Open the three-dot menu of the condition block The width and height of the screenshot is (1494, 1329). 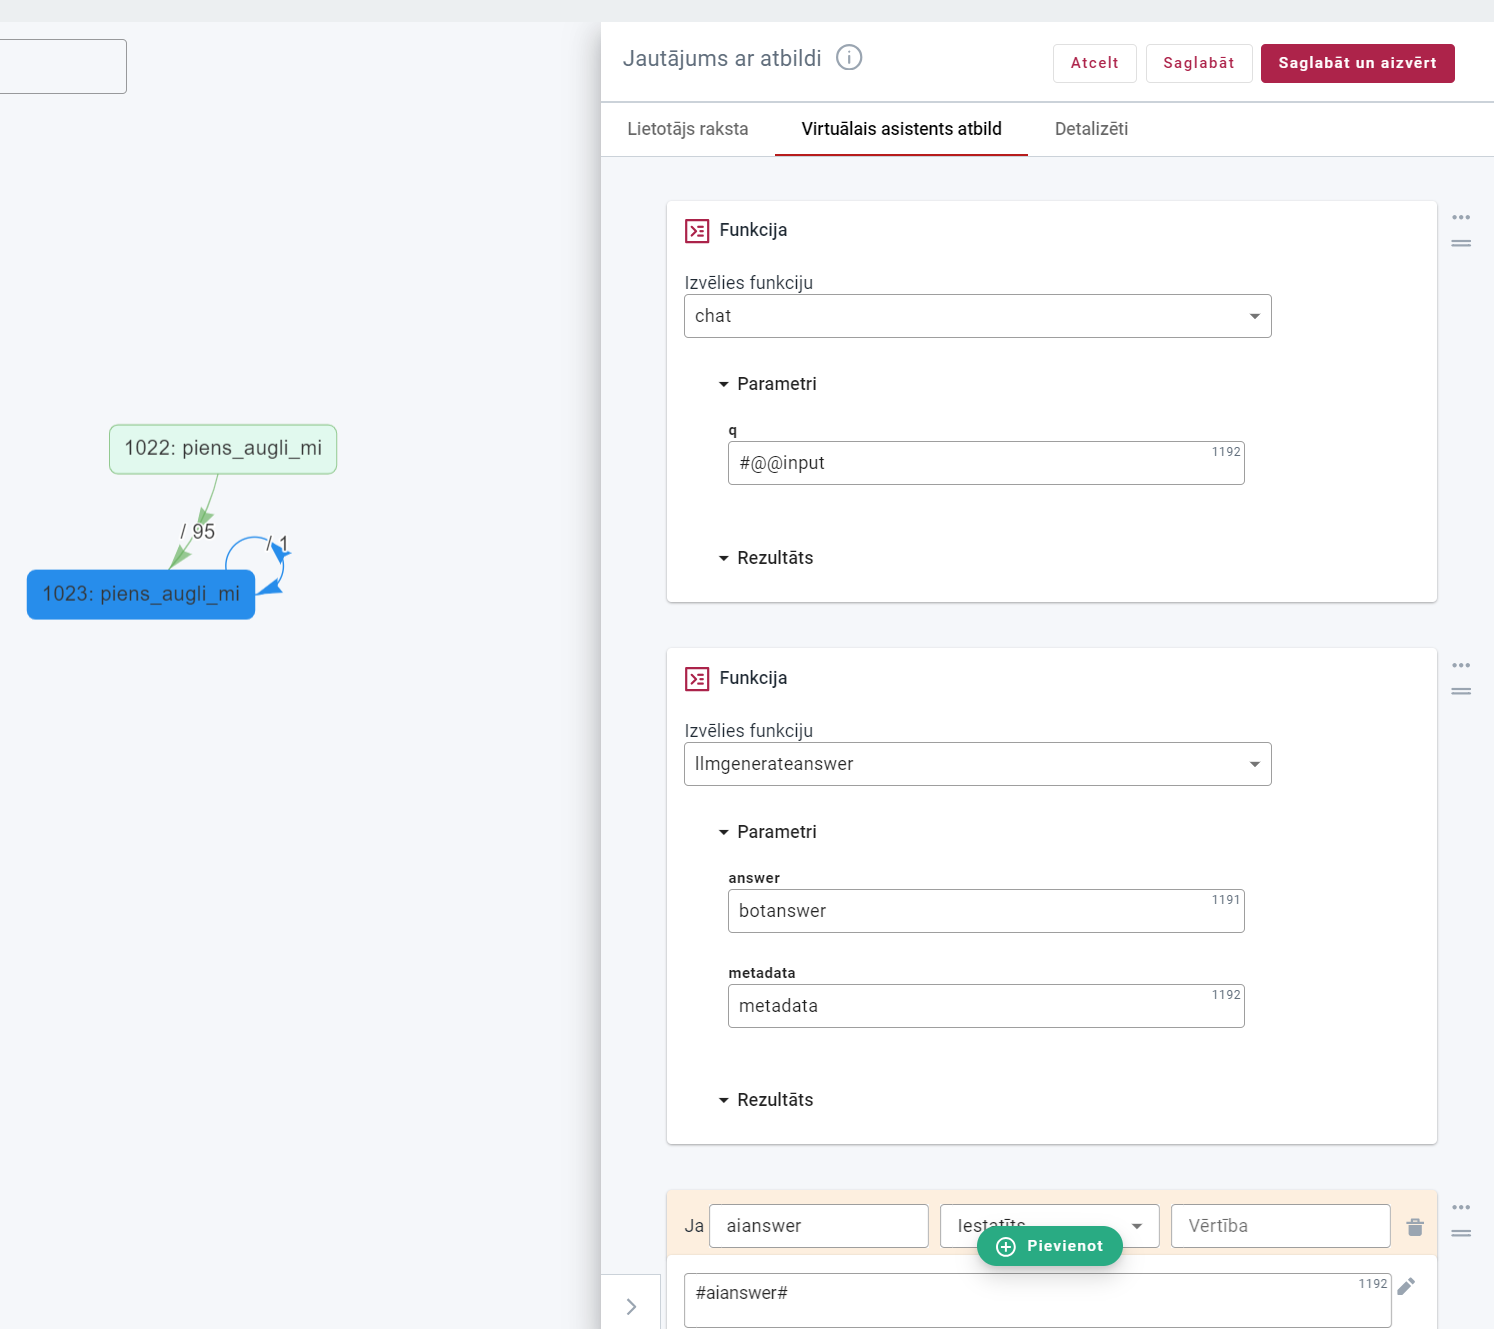[1461, 1207]
